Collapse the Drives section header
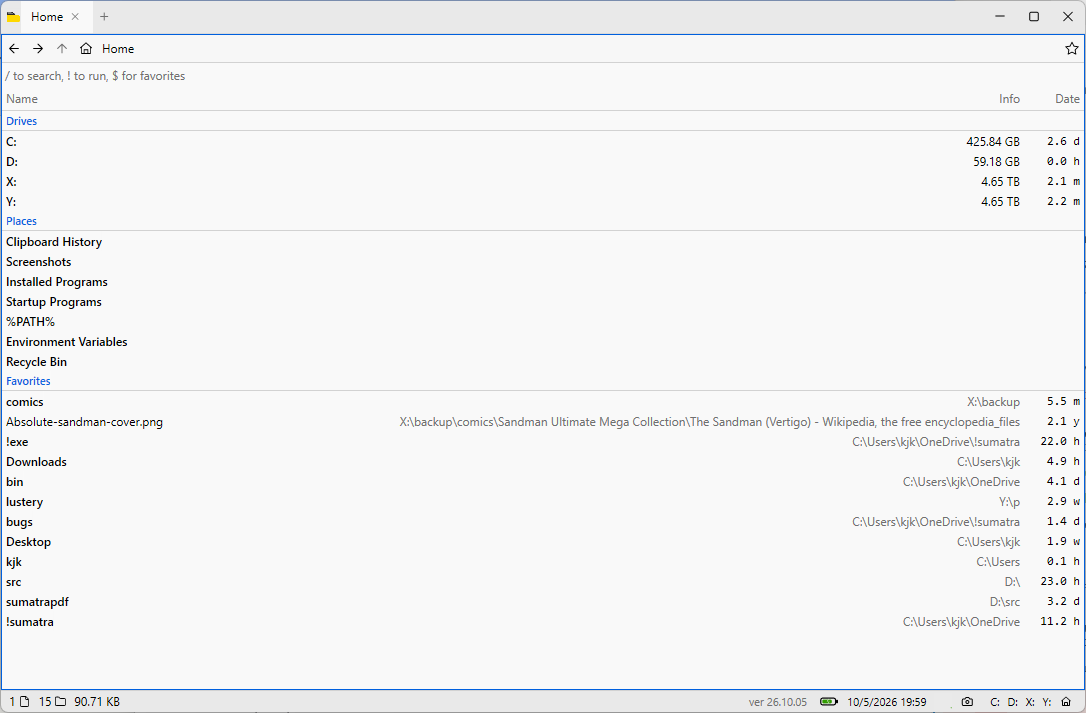The width and height of the screenshot is (1086, 713). (x=21, y=121)
